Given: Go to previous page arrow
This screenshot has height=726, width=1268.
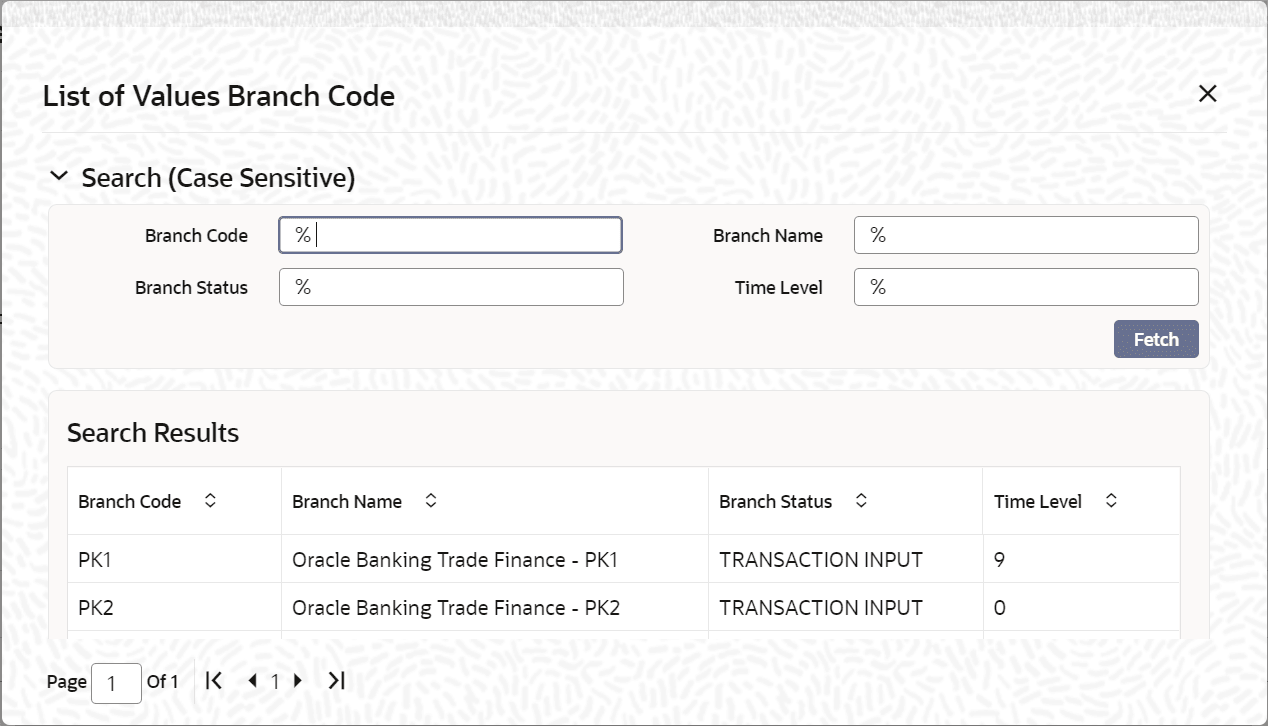Looking at the screenshot, I should (x=252, y=681).
